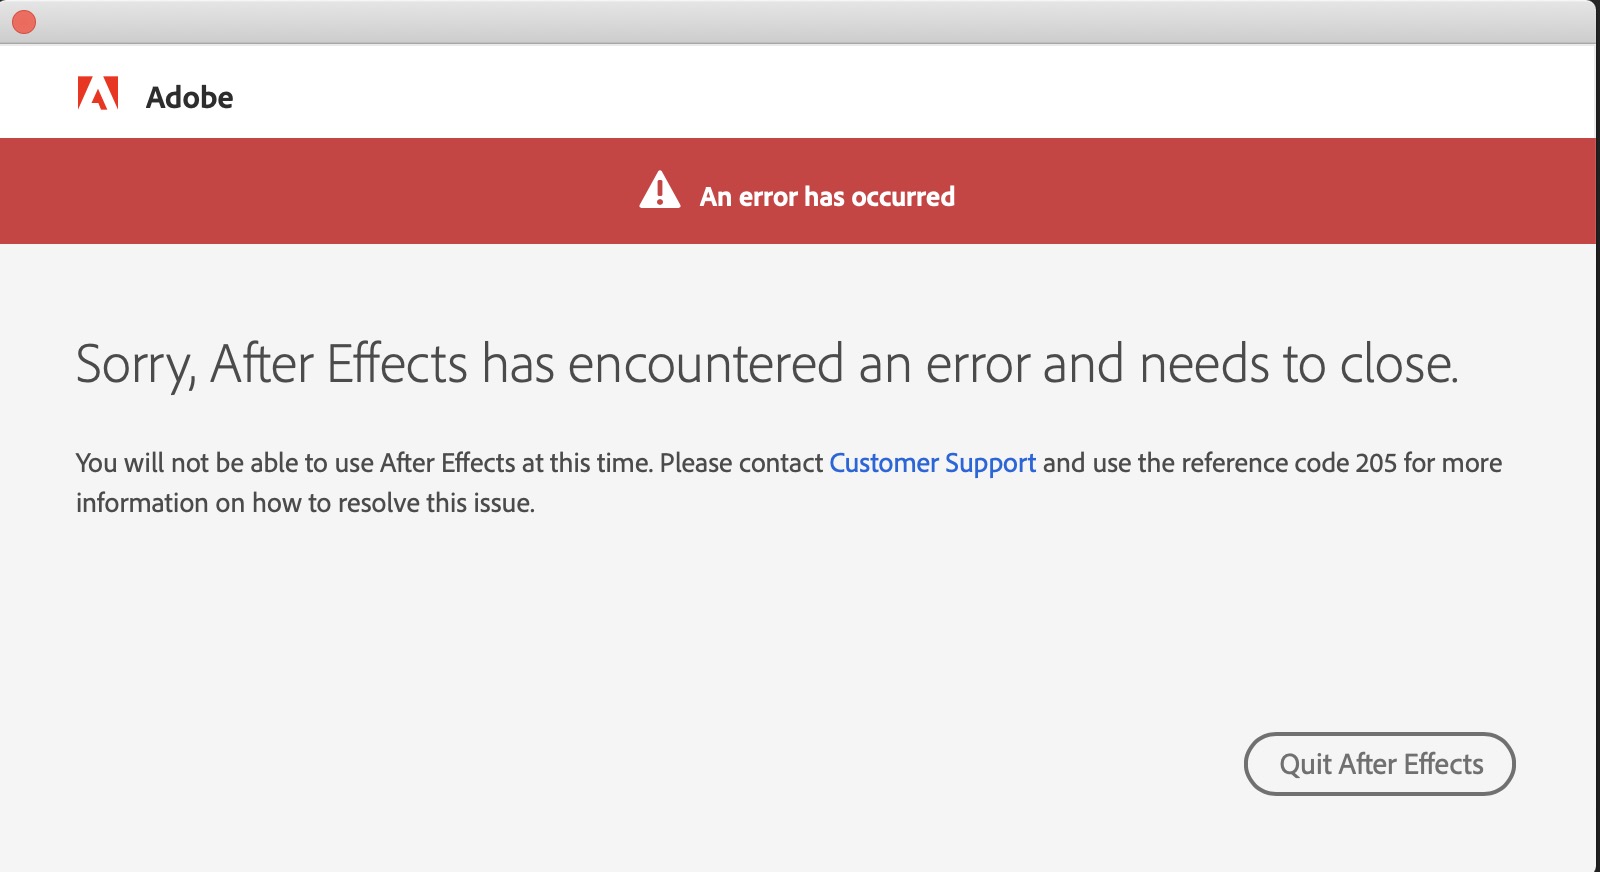Viewport: 1600px width, 872px height.
Task: Click 'information on how to resolve this issue' text
Action: pos(305,503)
